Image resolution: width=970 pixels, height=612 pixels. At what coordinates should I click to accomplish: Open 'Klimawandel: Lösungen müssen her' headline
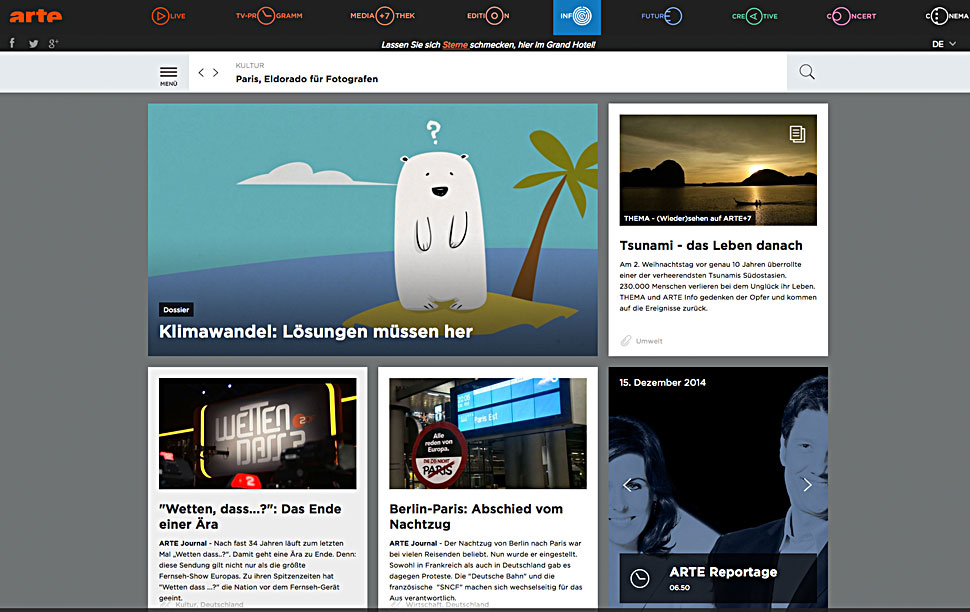(315, 332)
